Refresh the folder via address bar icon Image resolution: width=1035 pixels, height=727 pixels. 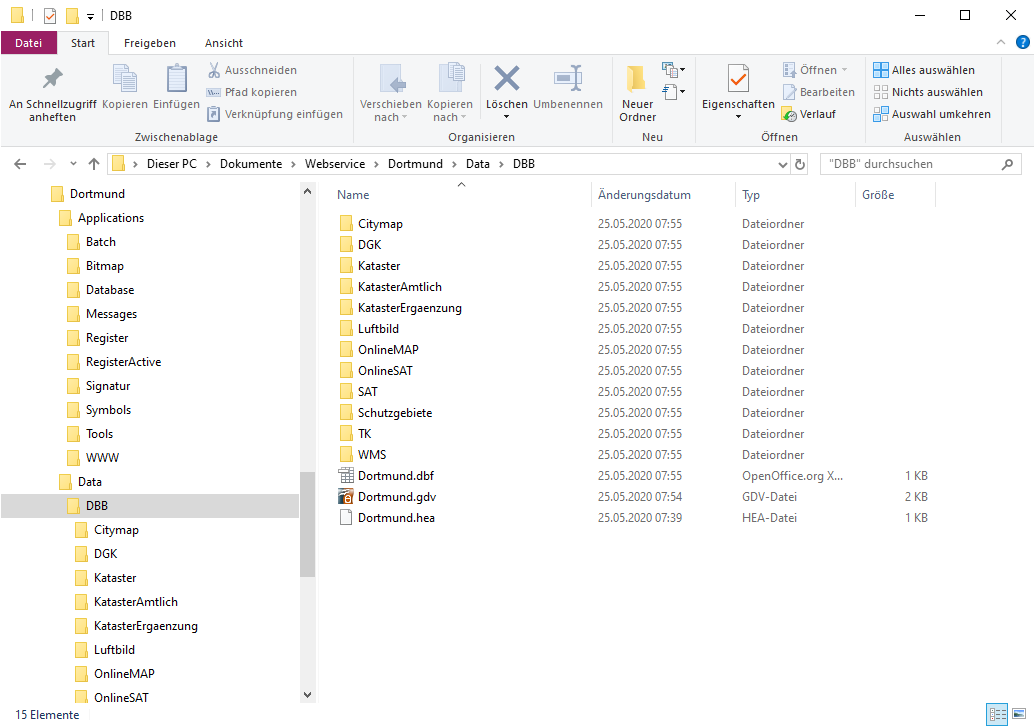(x=800, y=164)
